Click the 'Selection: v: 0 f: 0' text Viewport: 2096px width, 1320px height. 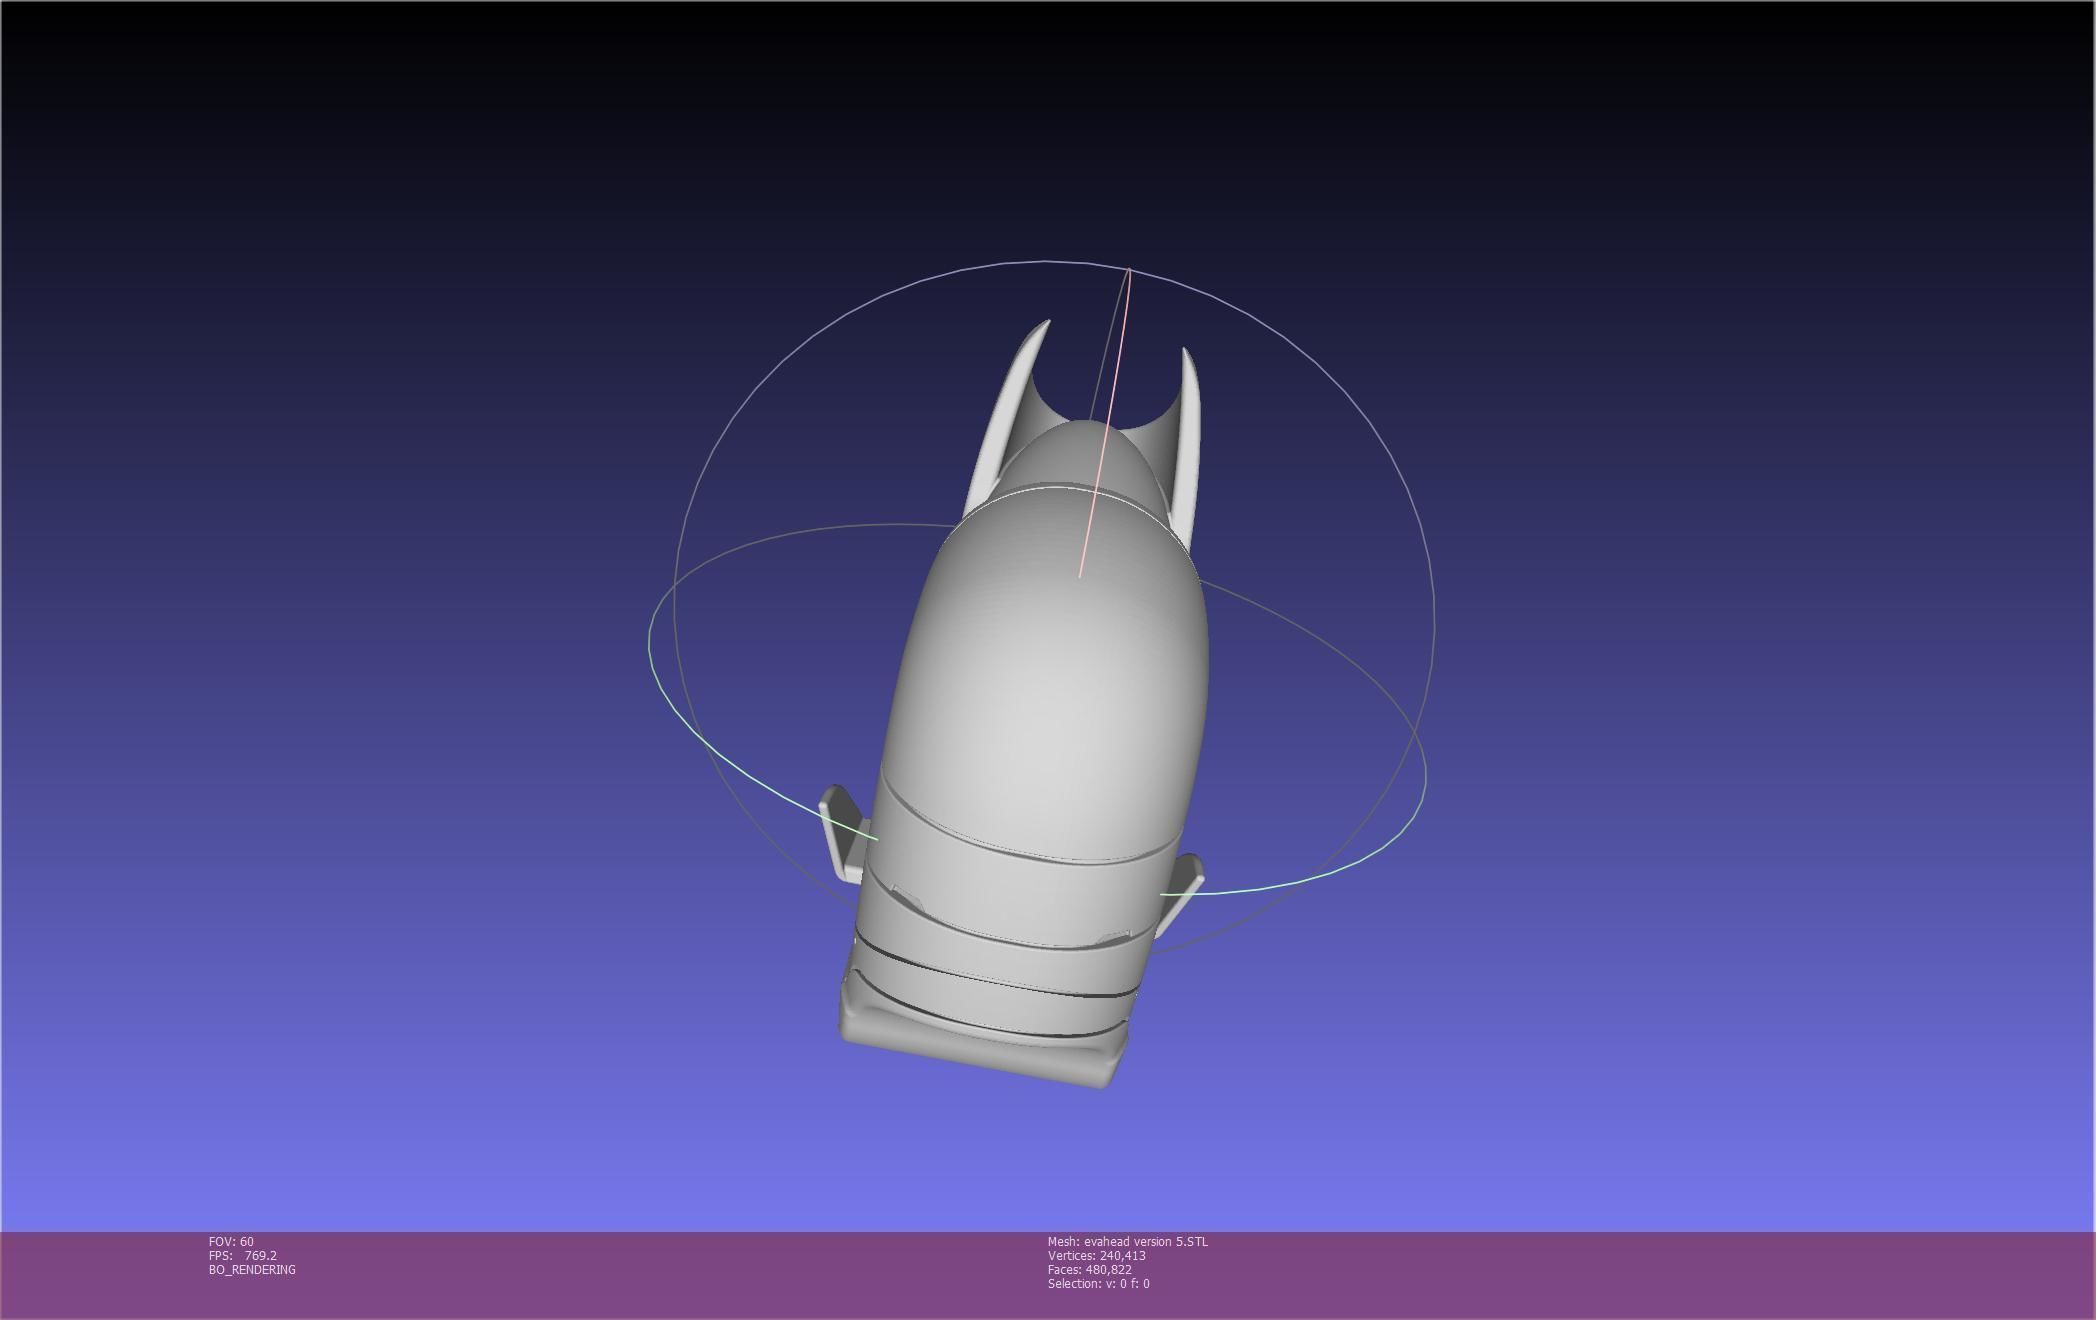pos(1099,1284)
